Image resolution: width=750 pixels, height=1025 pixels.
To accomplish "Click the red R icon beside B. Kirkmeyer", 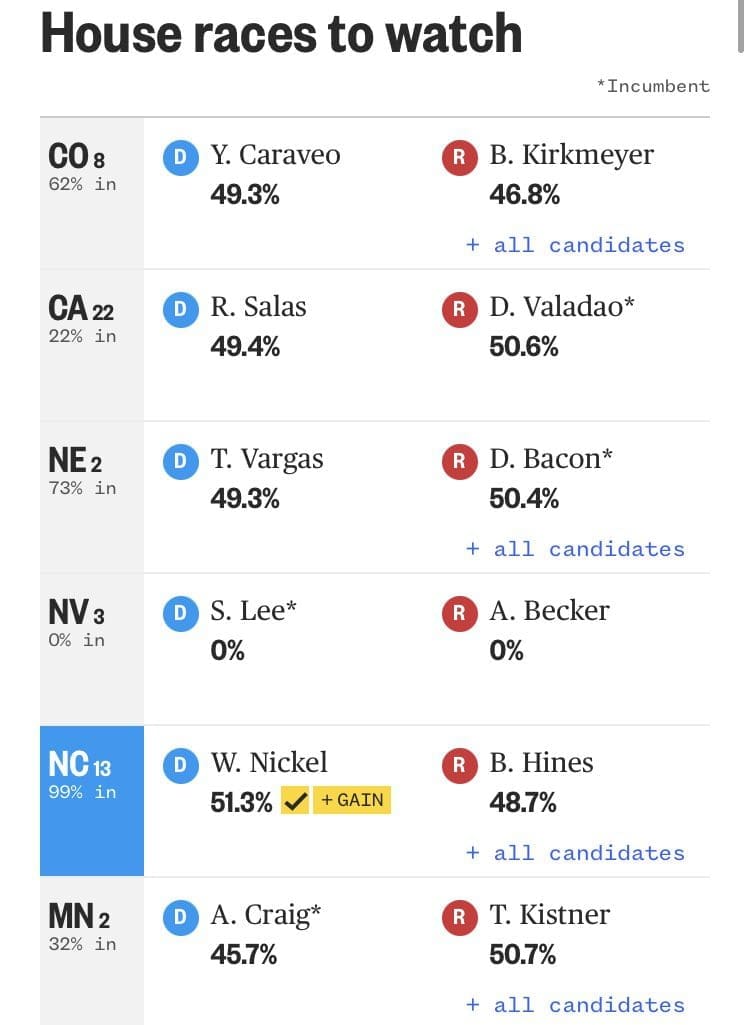I will (x=459, y=156).
